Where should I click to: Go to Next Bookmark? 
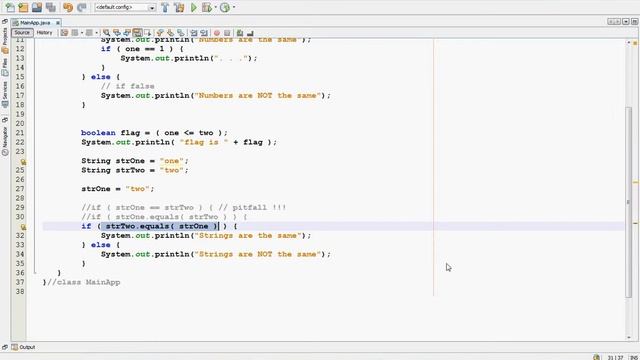[170, 33]
